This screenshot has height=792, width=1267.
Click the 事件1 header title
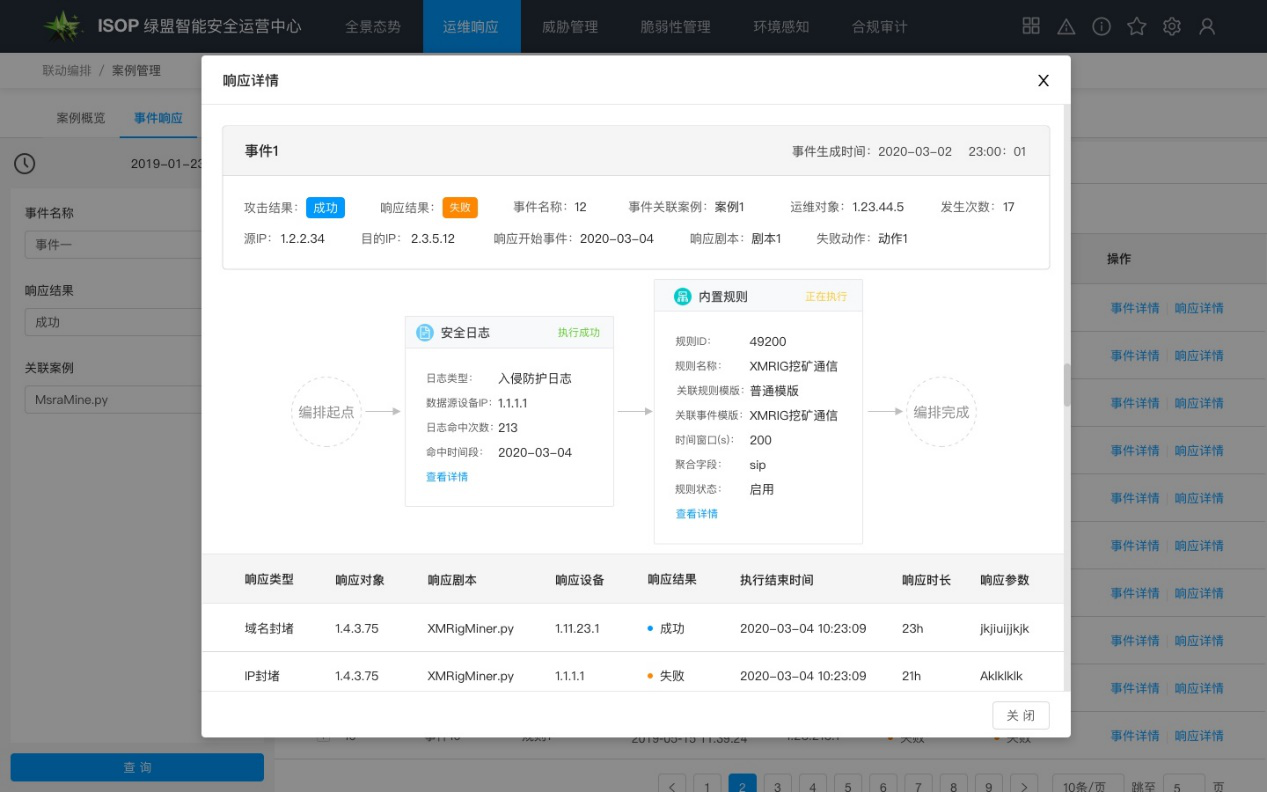[x=262, y=151]
